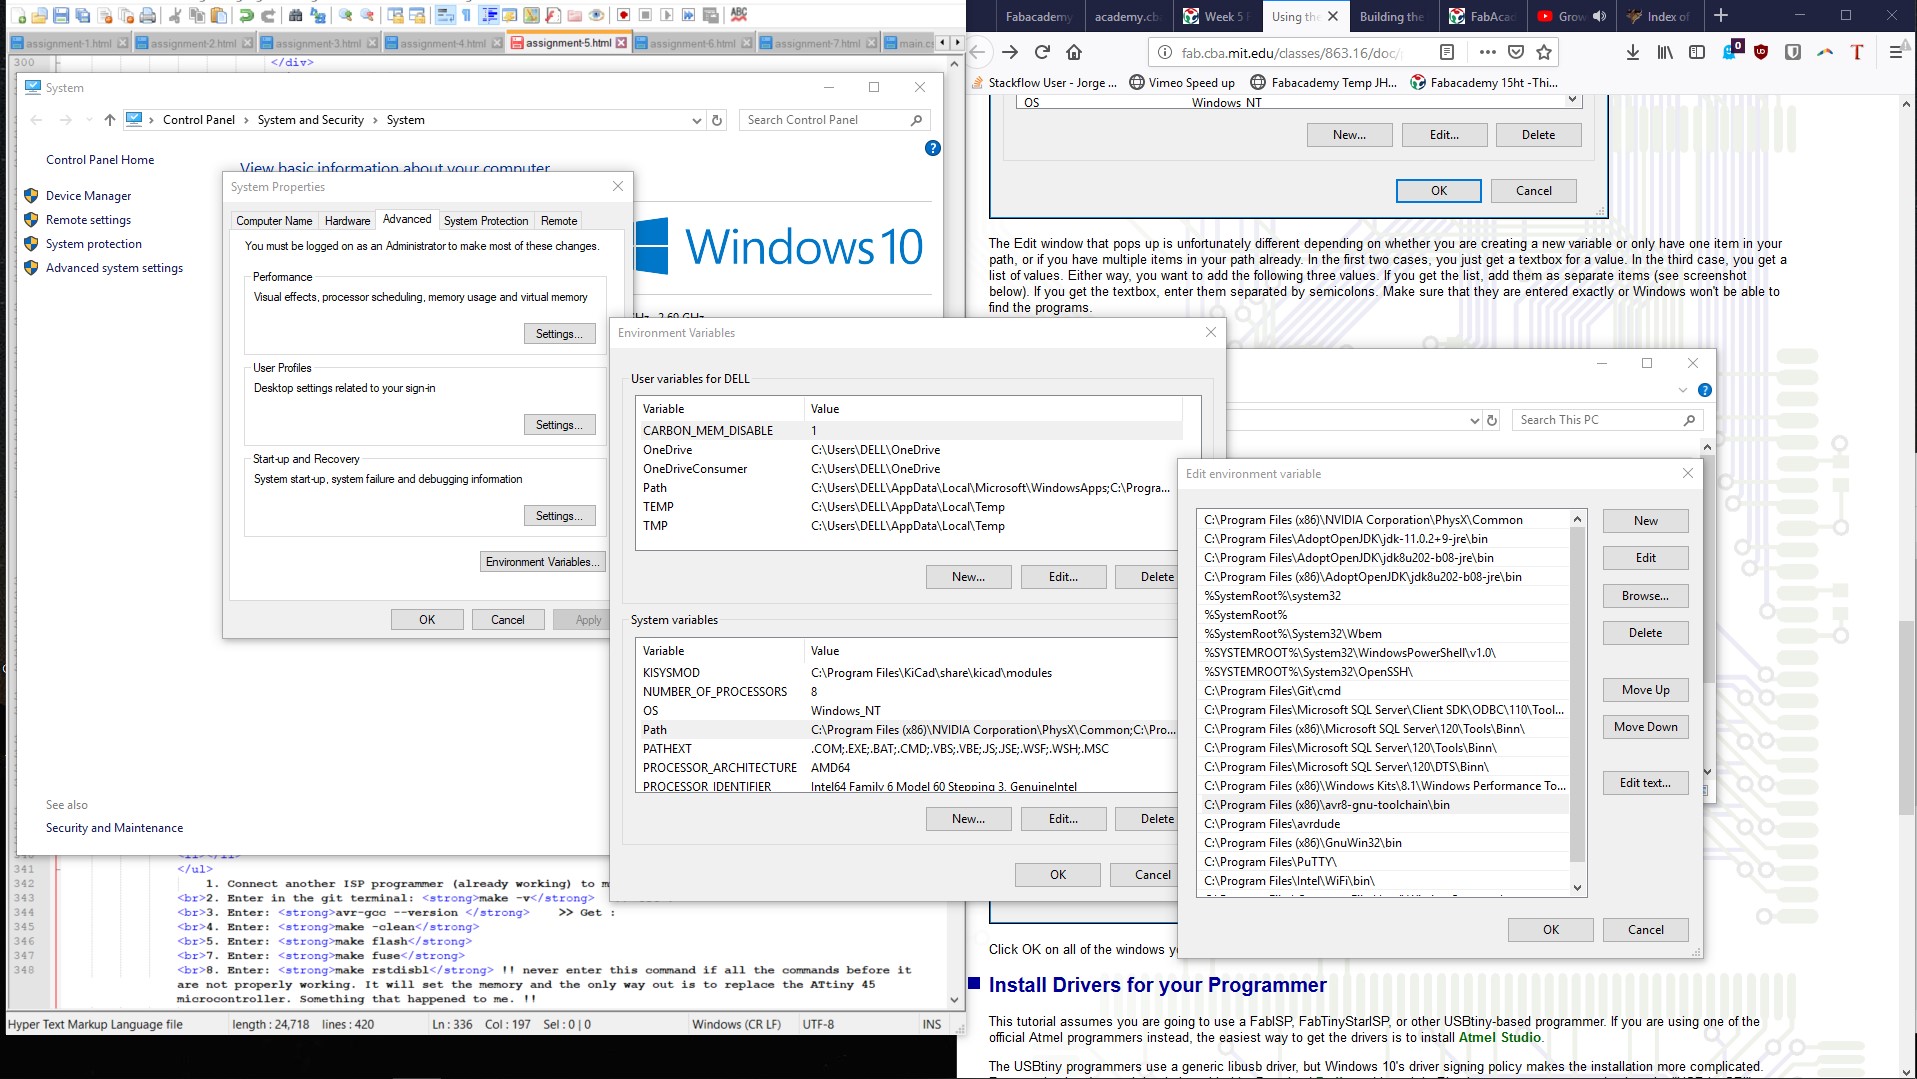
Task: Open the Firefox downloads panel
Action: (x=1632, y=52)
